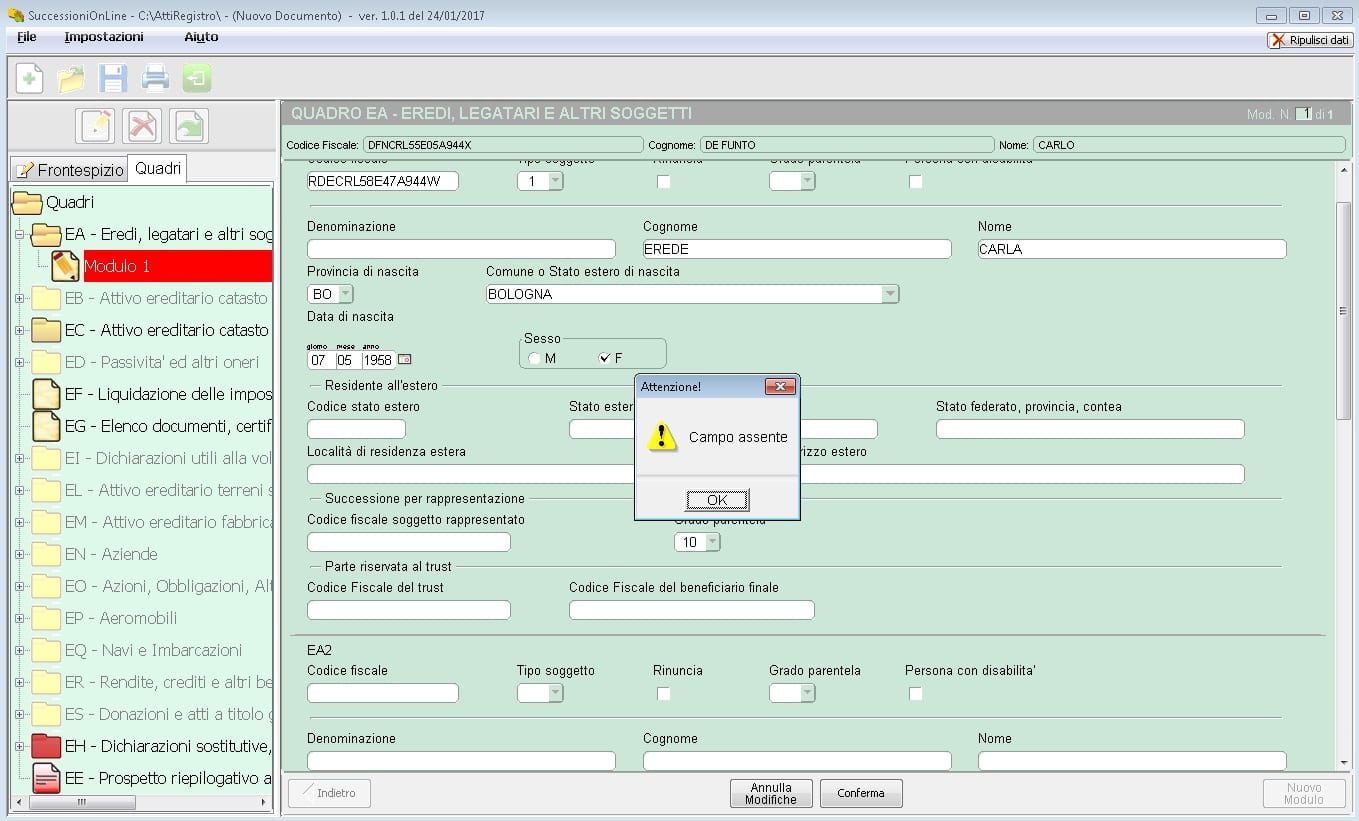Click the EC Attivo ereditario folder icon

(46, 330)
